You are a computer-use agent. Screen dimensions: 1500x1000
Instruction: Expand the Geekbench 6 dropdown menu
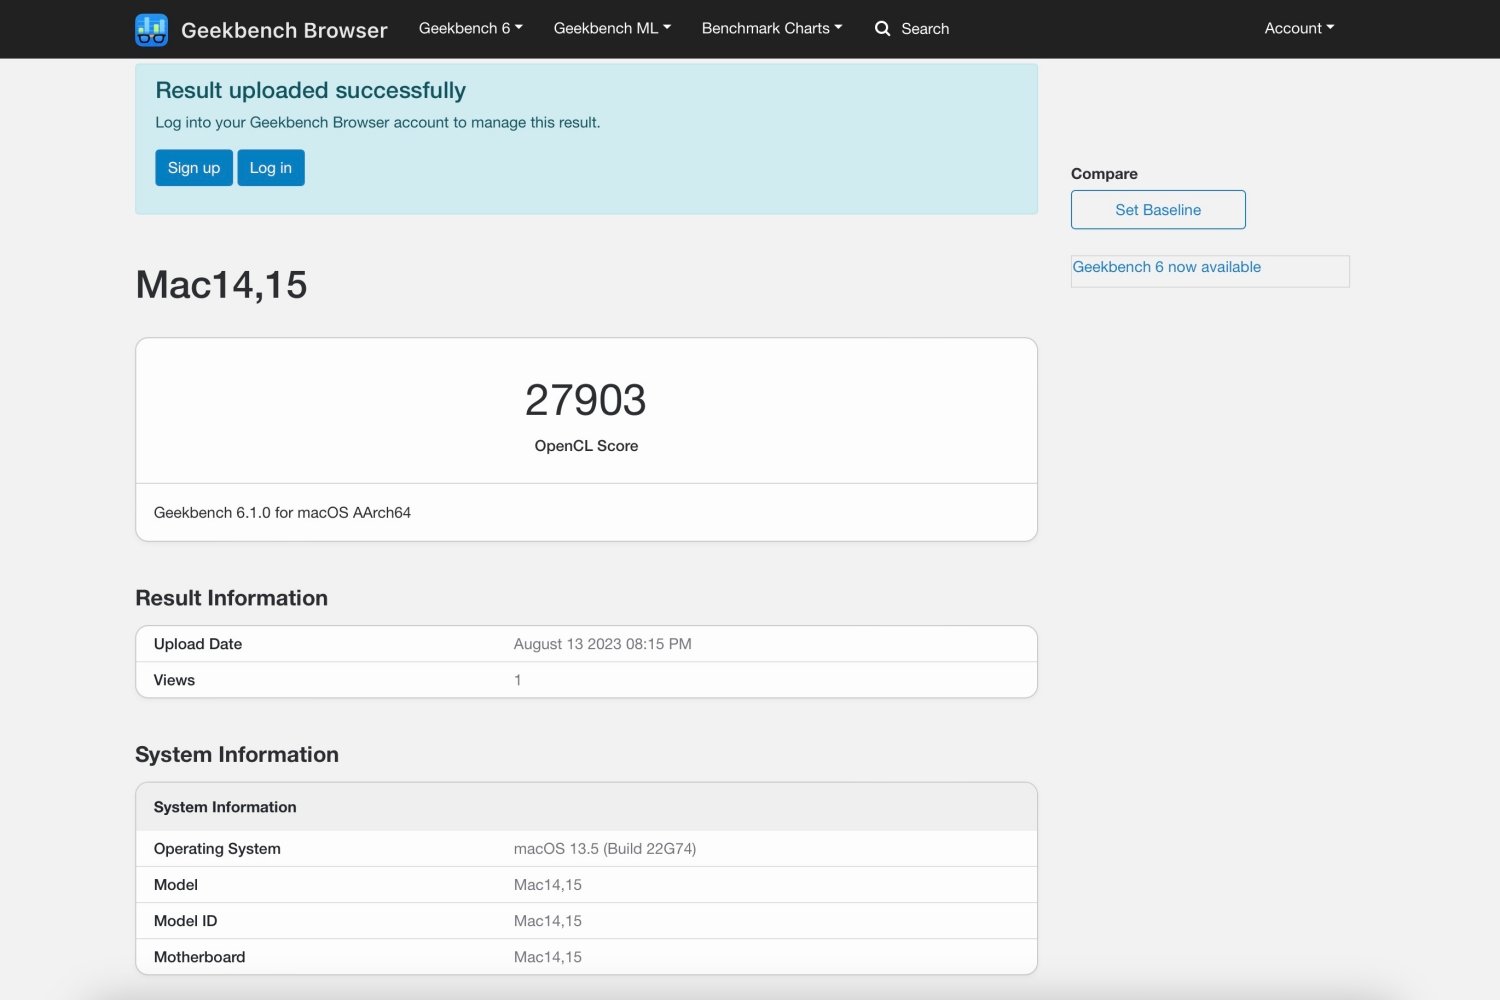(x=470, y=28)
